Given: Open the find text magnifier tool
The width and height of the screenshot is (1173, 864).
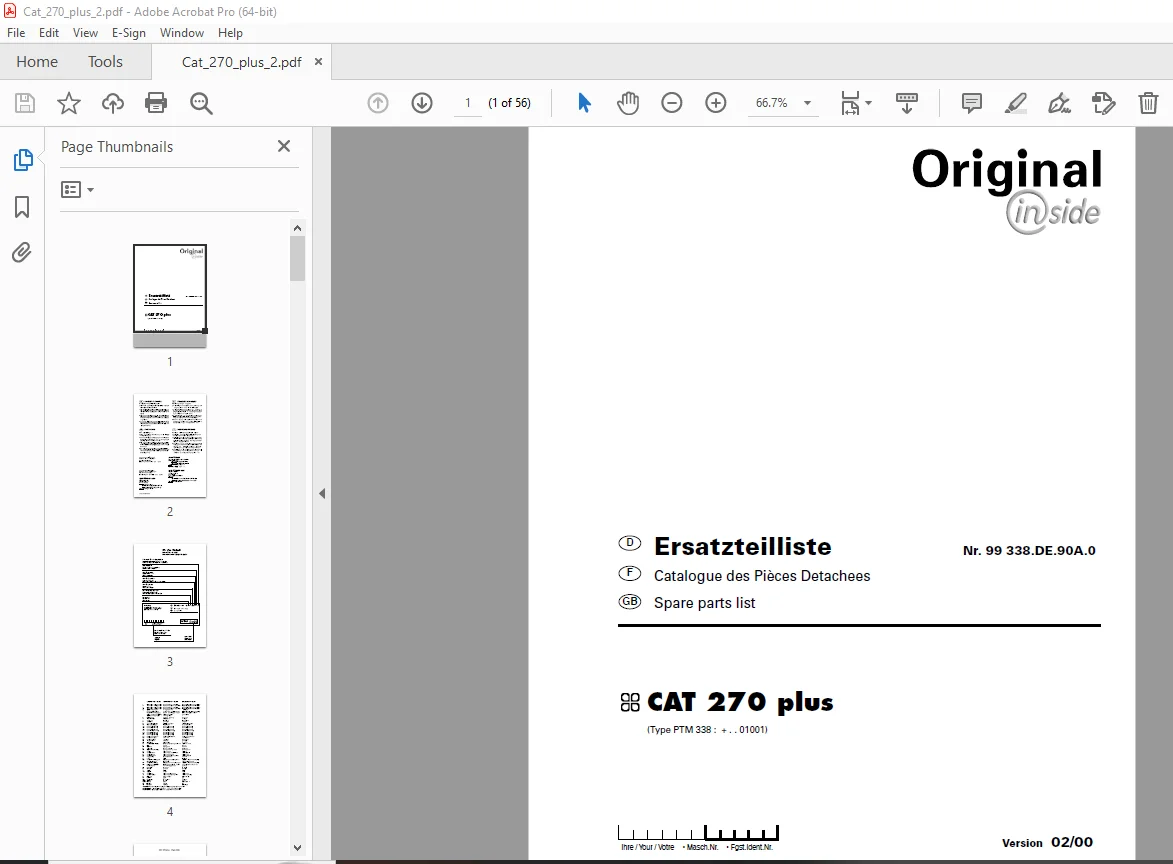Looking at the screenshot, I should tap(200, 103).
